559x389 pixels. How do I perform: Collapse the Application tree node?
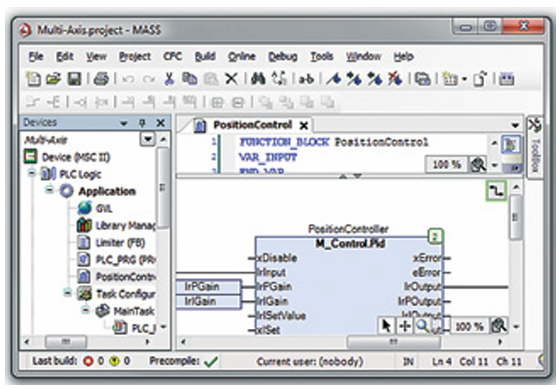(49, 189)
